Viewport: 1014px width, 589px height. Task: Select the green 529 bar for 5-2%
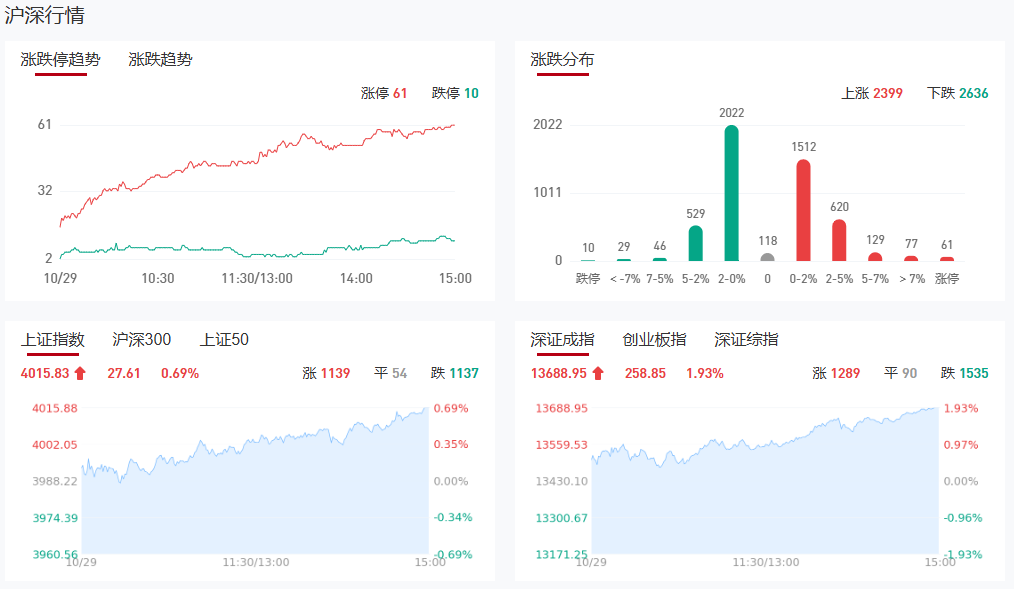click(x=695, y=243)
